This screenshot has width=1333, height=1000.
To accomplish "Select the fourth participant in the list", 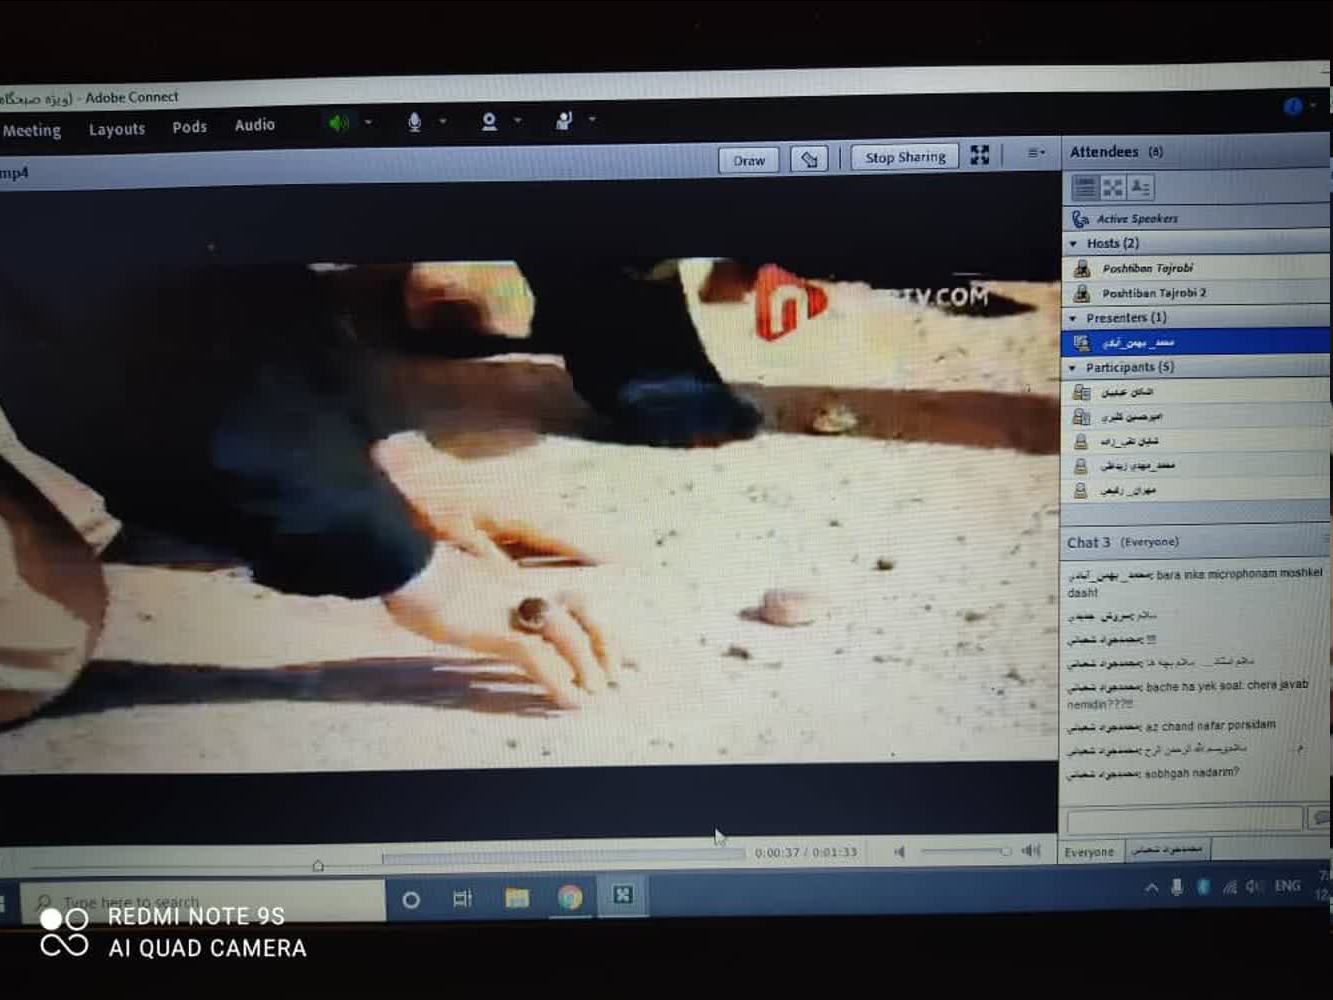I will (x=1196, y=465).
